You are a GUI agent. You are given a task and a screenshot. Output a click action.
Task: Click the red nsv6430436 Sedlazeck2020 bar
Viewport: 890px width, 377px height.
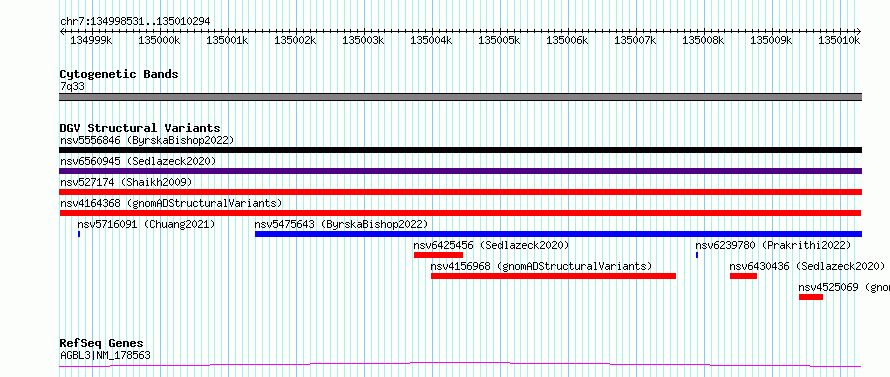[x=744, y=276]
